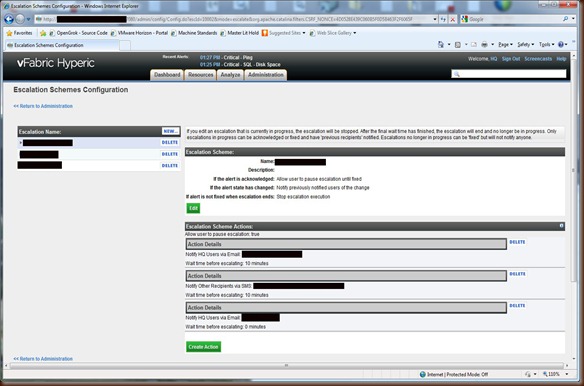Open the Hyperic Help link
The image size is (584, 386).
561,59
